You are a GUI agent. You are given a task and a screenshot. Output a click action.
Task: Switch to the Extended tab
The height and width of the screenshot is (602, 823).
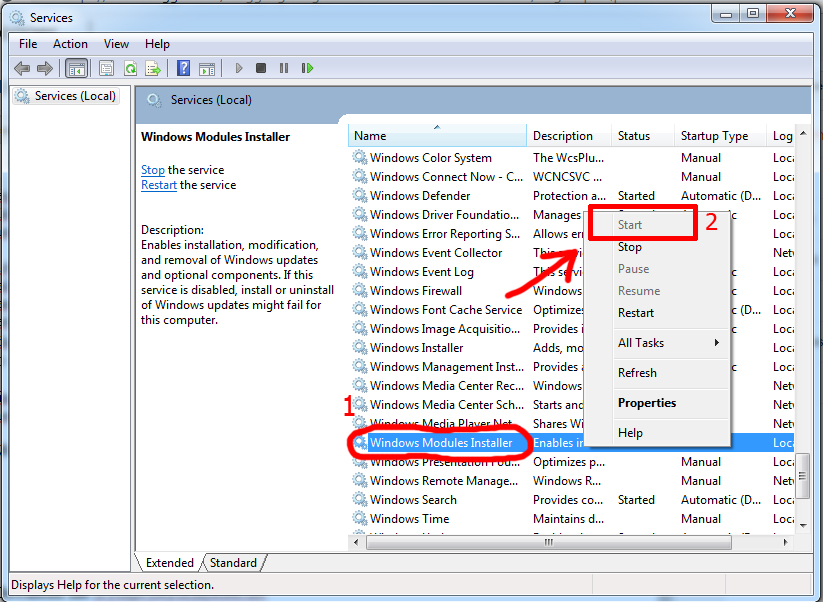click(x=170, y=563)
